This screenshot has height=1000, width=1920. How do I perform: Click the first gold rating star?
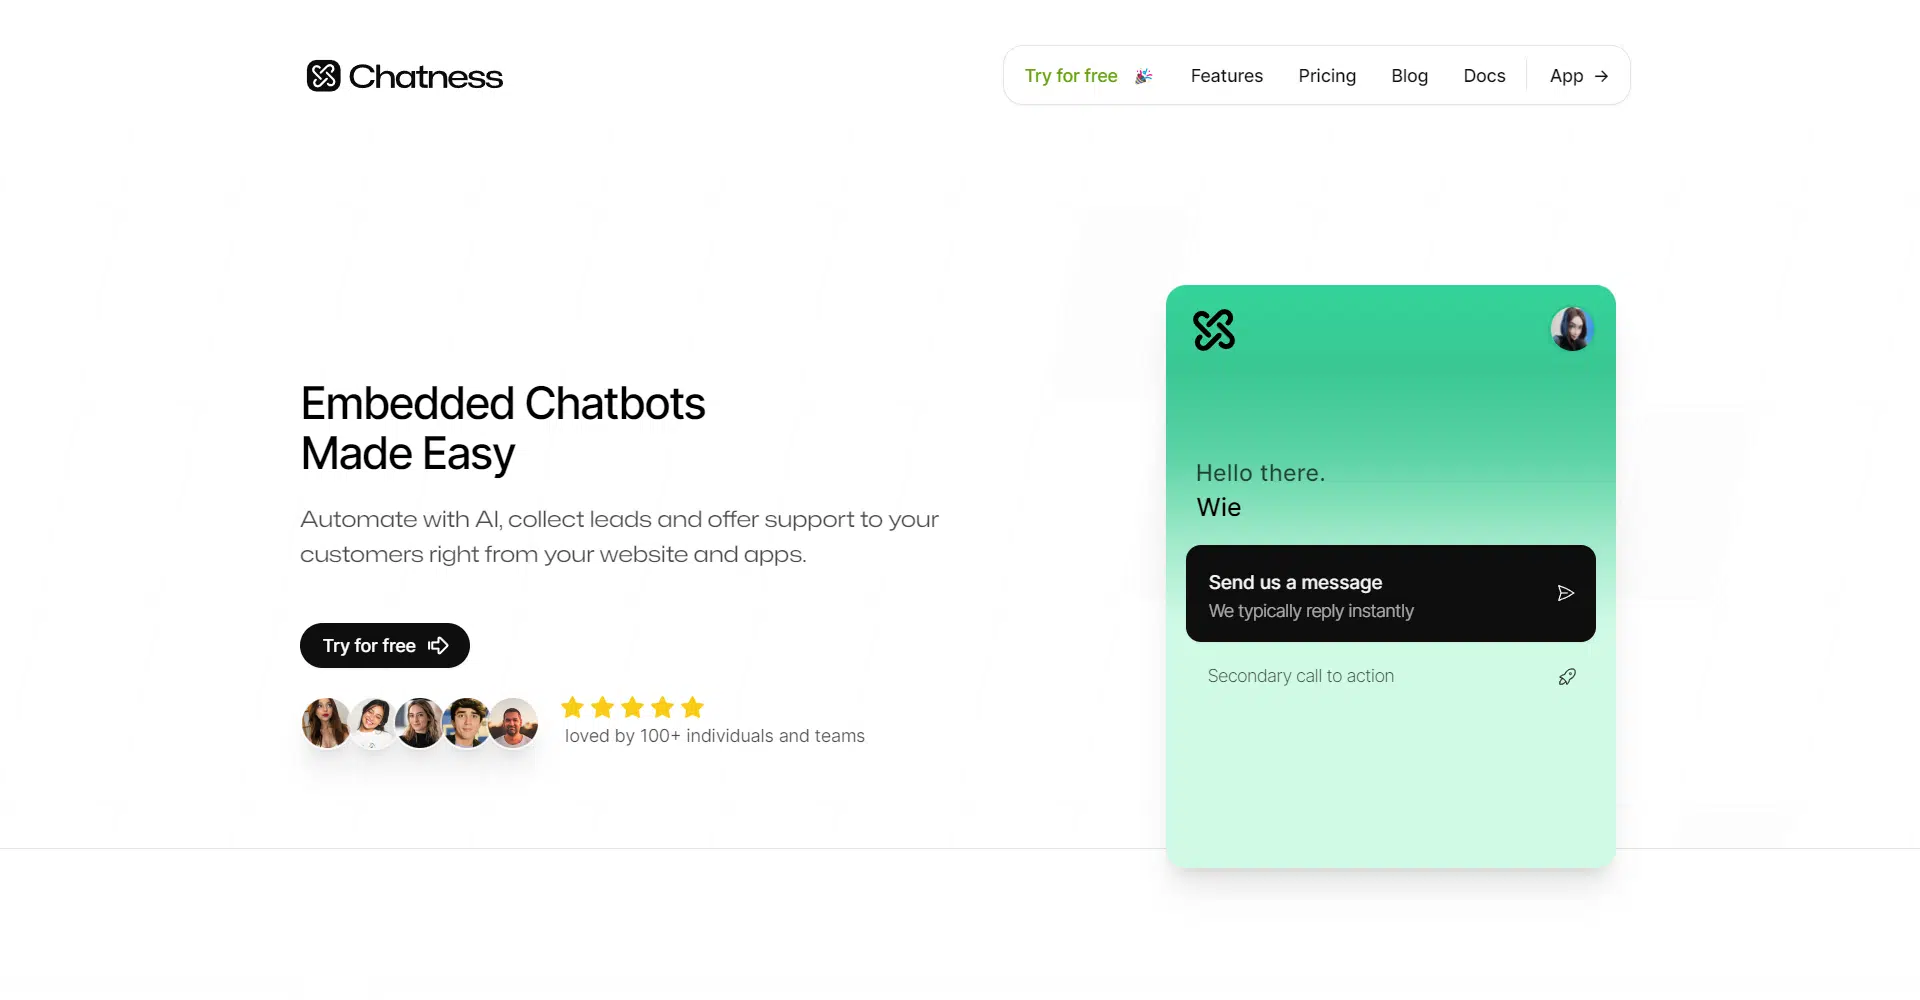point(573,708)
